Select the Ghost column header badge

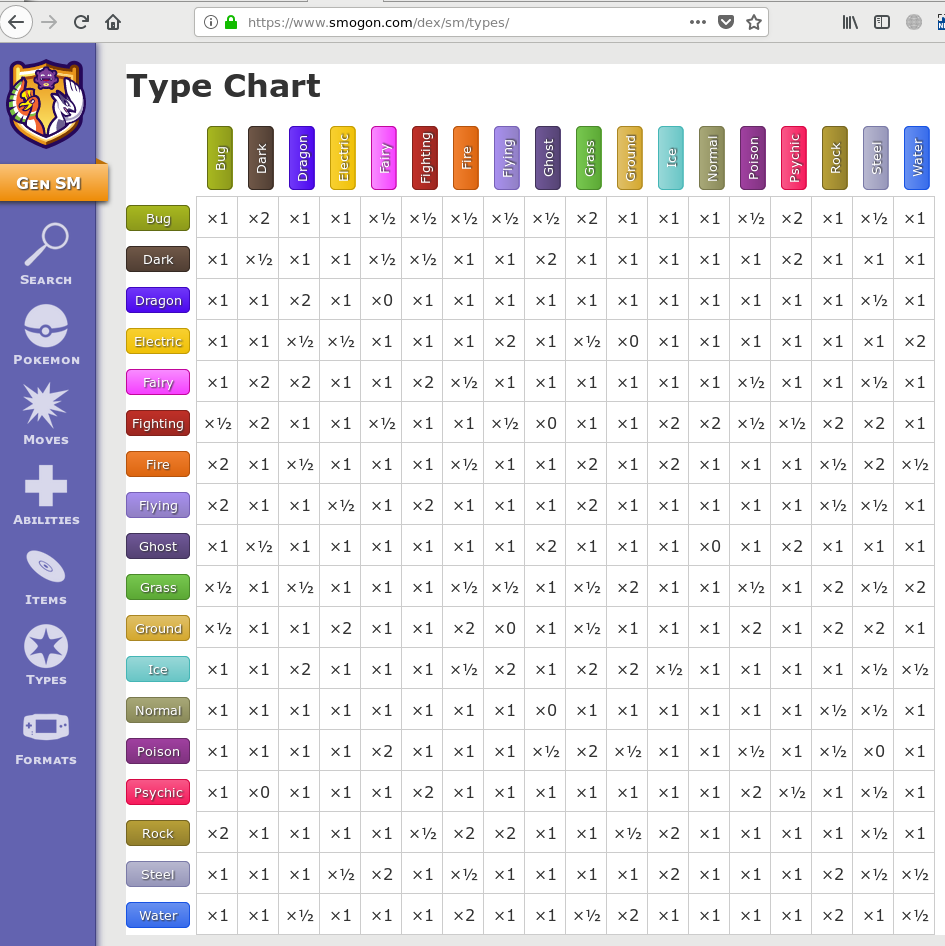pyautogui.click(x=548, y=158)
